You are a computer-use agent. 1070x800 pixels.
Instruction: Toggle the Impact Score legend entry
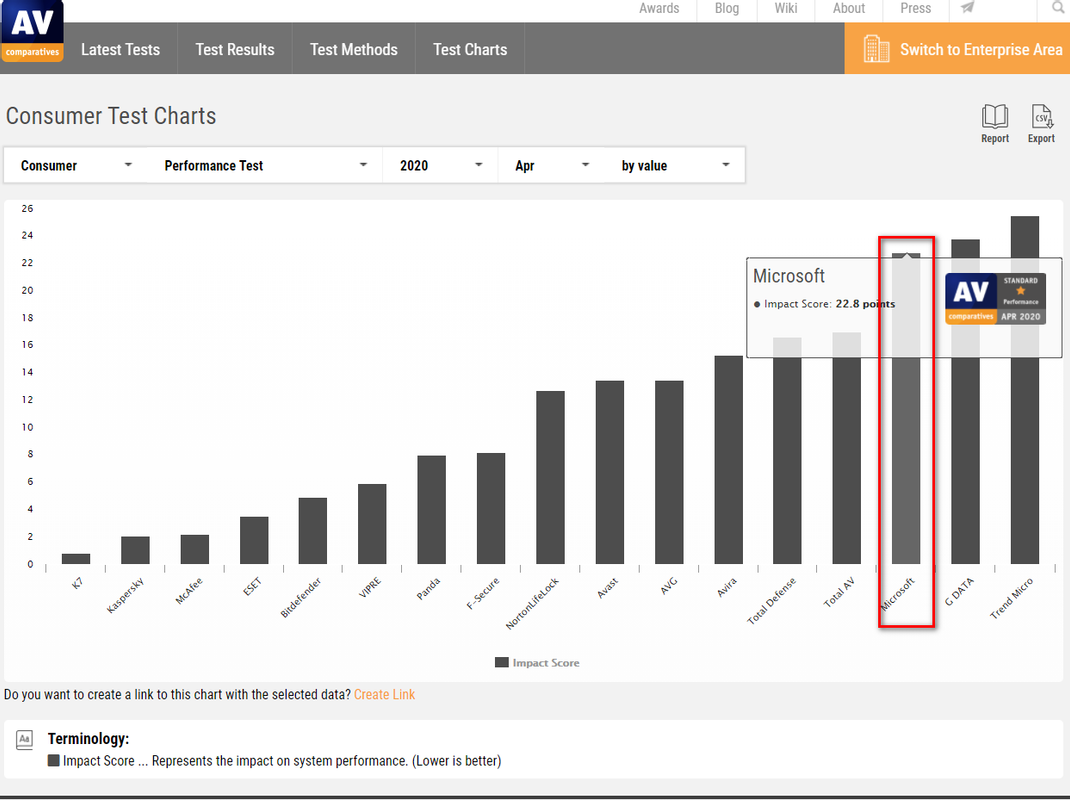coord(537,663)
